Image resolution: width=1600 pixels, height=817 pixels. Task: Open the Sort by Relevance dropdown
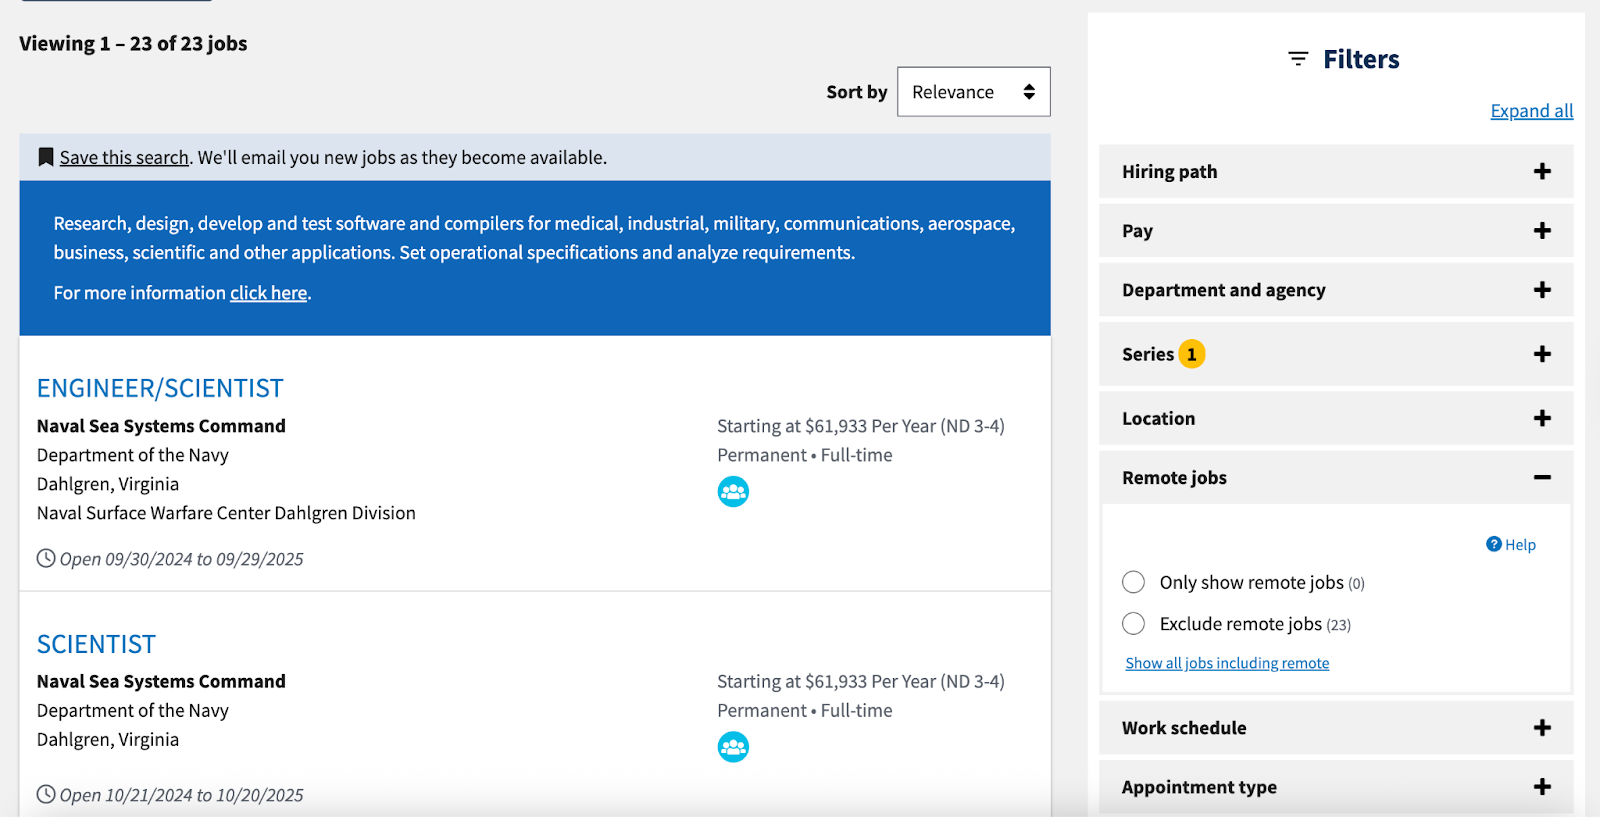(973, 92)
